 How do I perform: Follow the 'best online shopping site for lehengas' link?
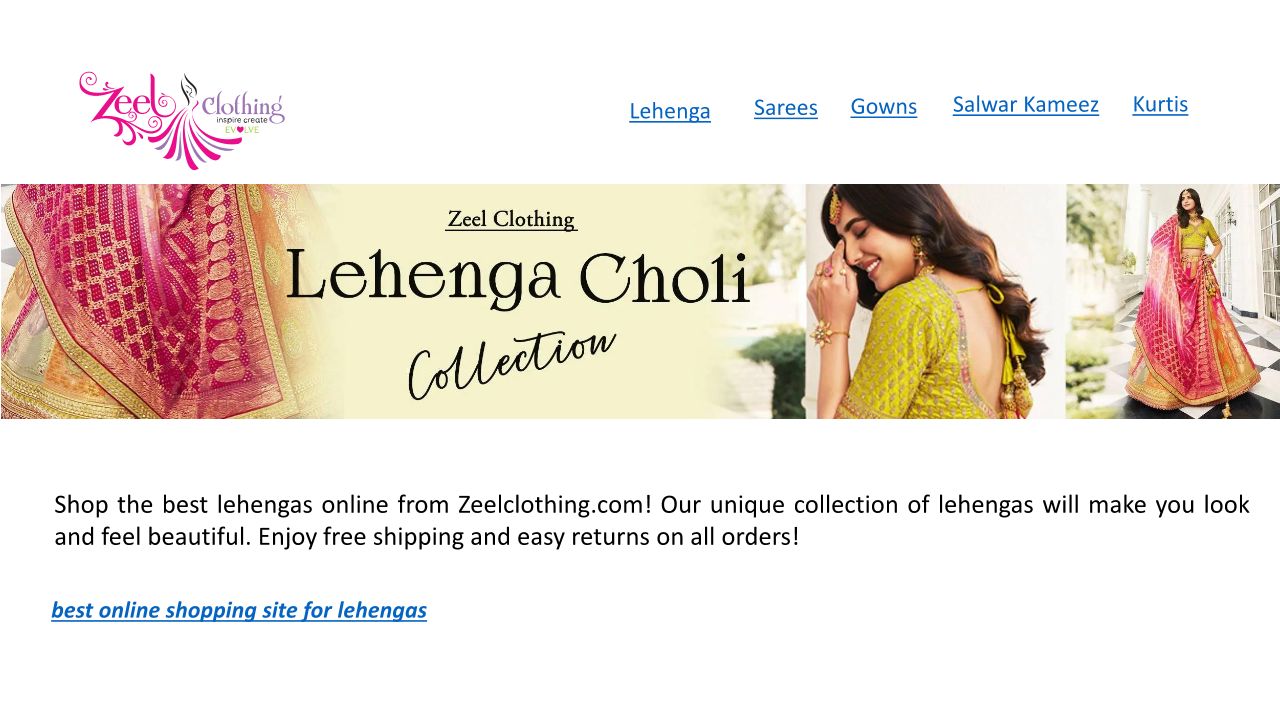pos(239,610)
